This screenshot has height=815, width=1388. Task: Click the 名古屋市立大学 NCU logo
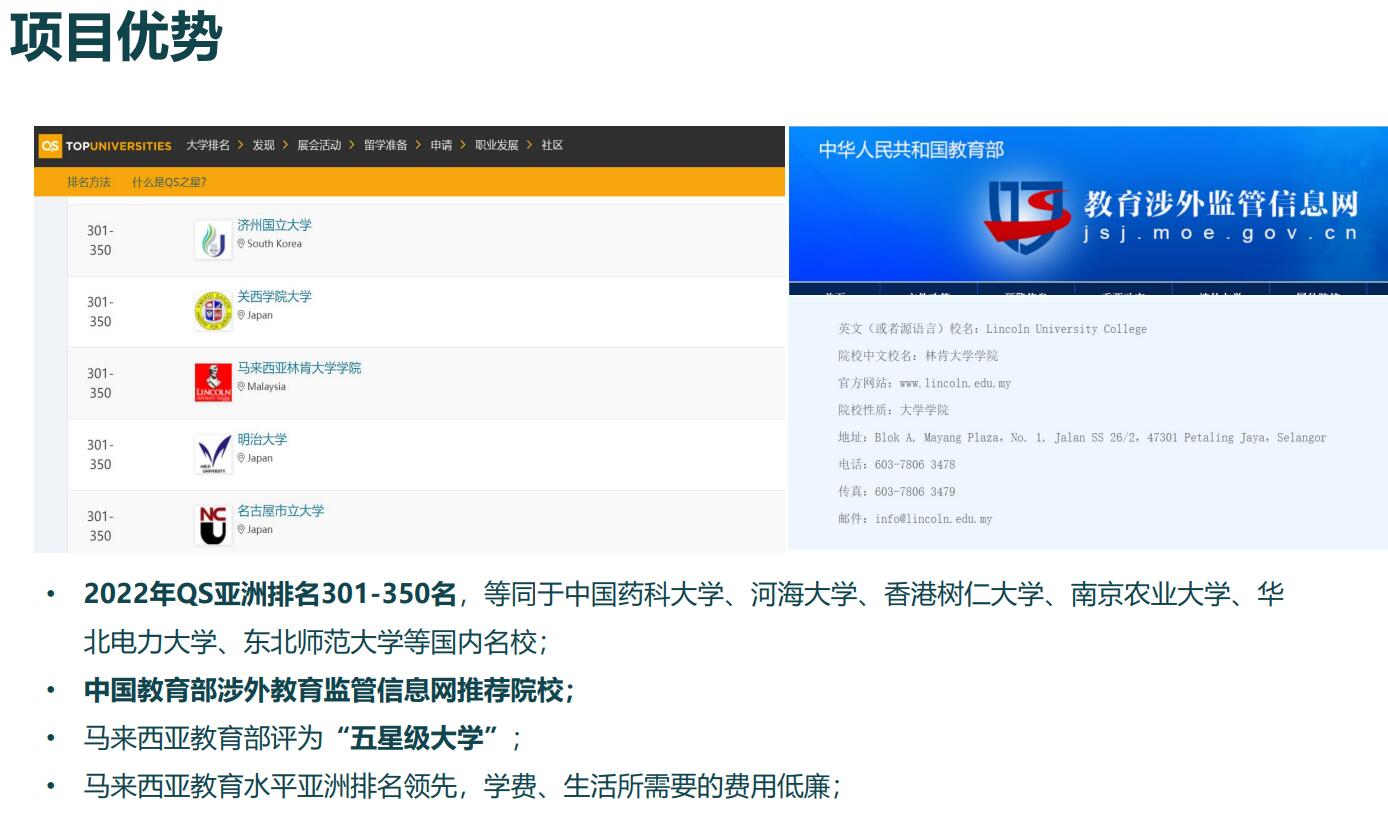[213, 525]
